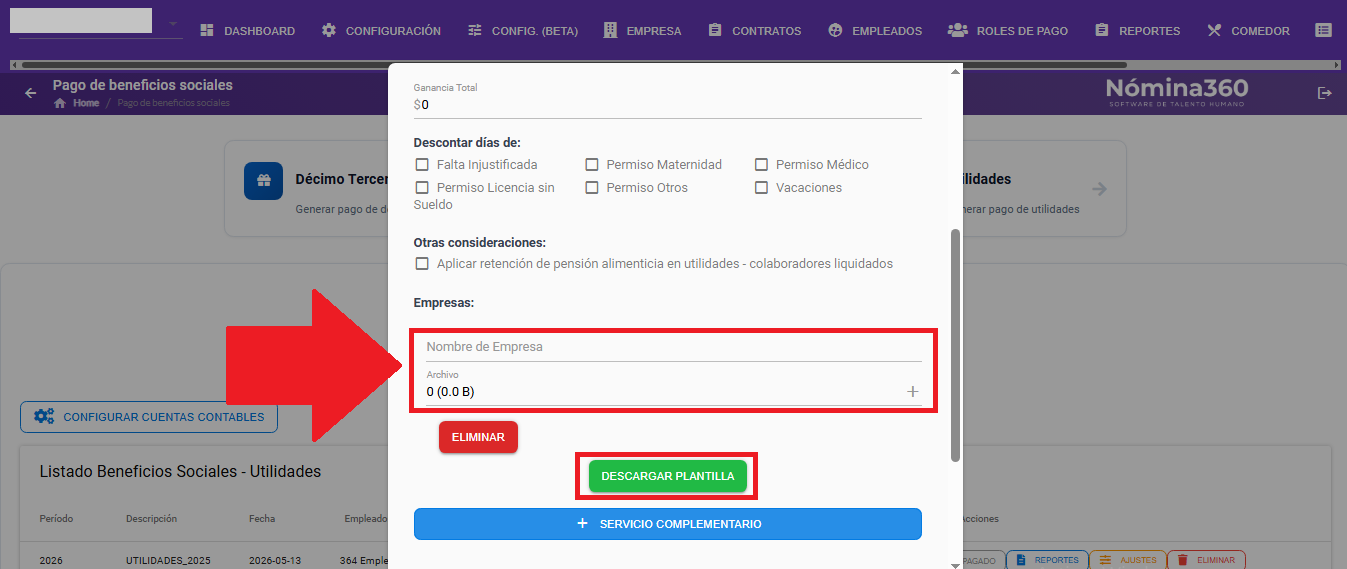Toggle Aplicar retención de pensión alimenticia checkbox
1347x569 pixels.
coord(422,264)
